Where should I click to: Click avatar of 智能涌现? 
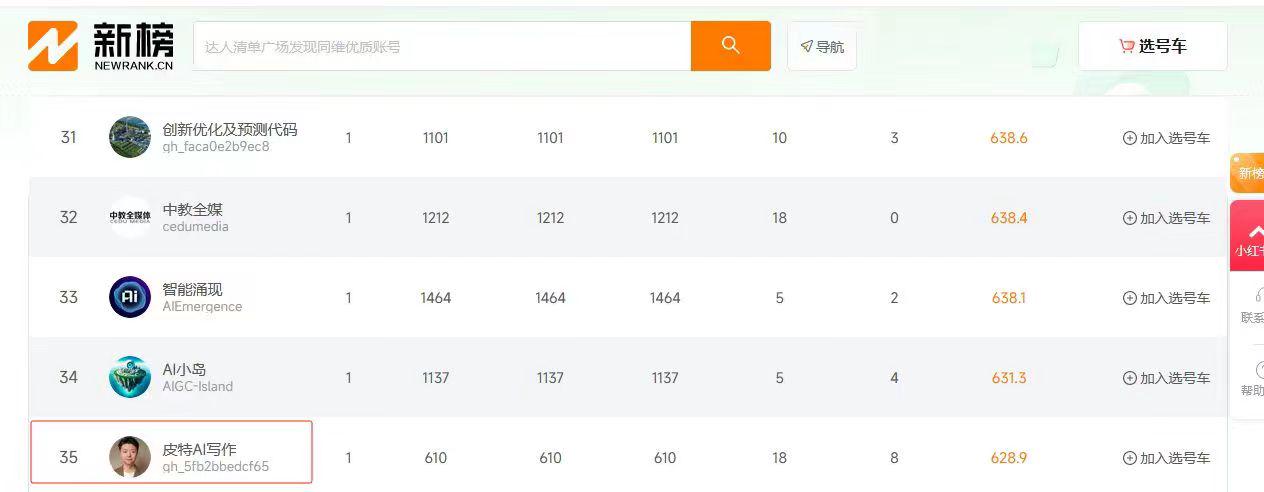click(130, 297)
